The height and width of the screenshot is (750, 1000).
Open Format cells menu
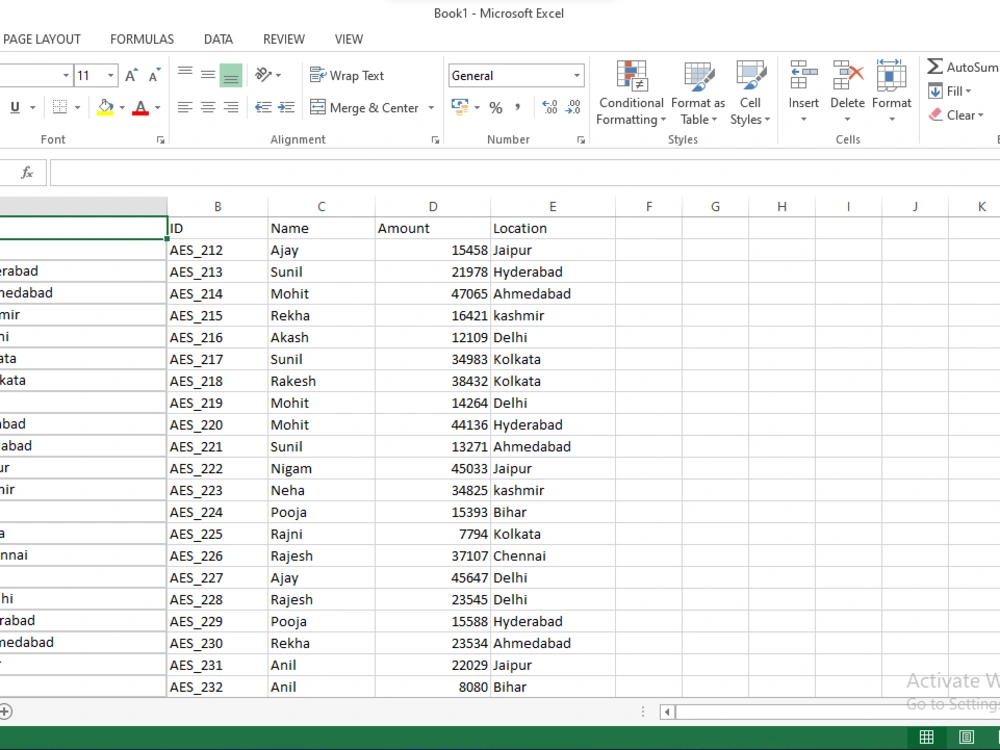click(892, 92)
